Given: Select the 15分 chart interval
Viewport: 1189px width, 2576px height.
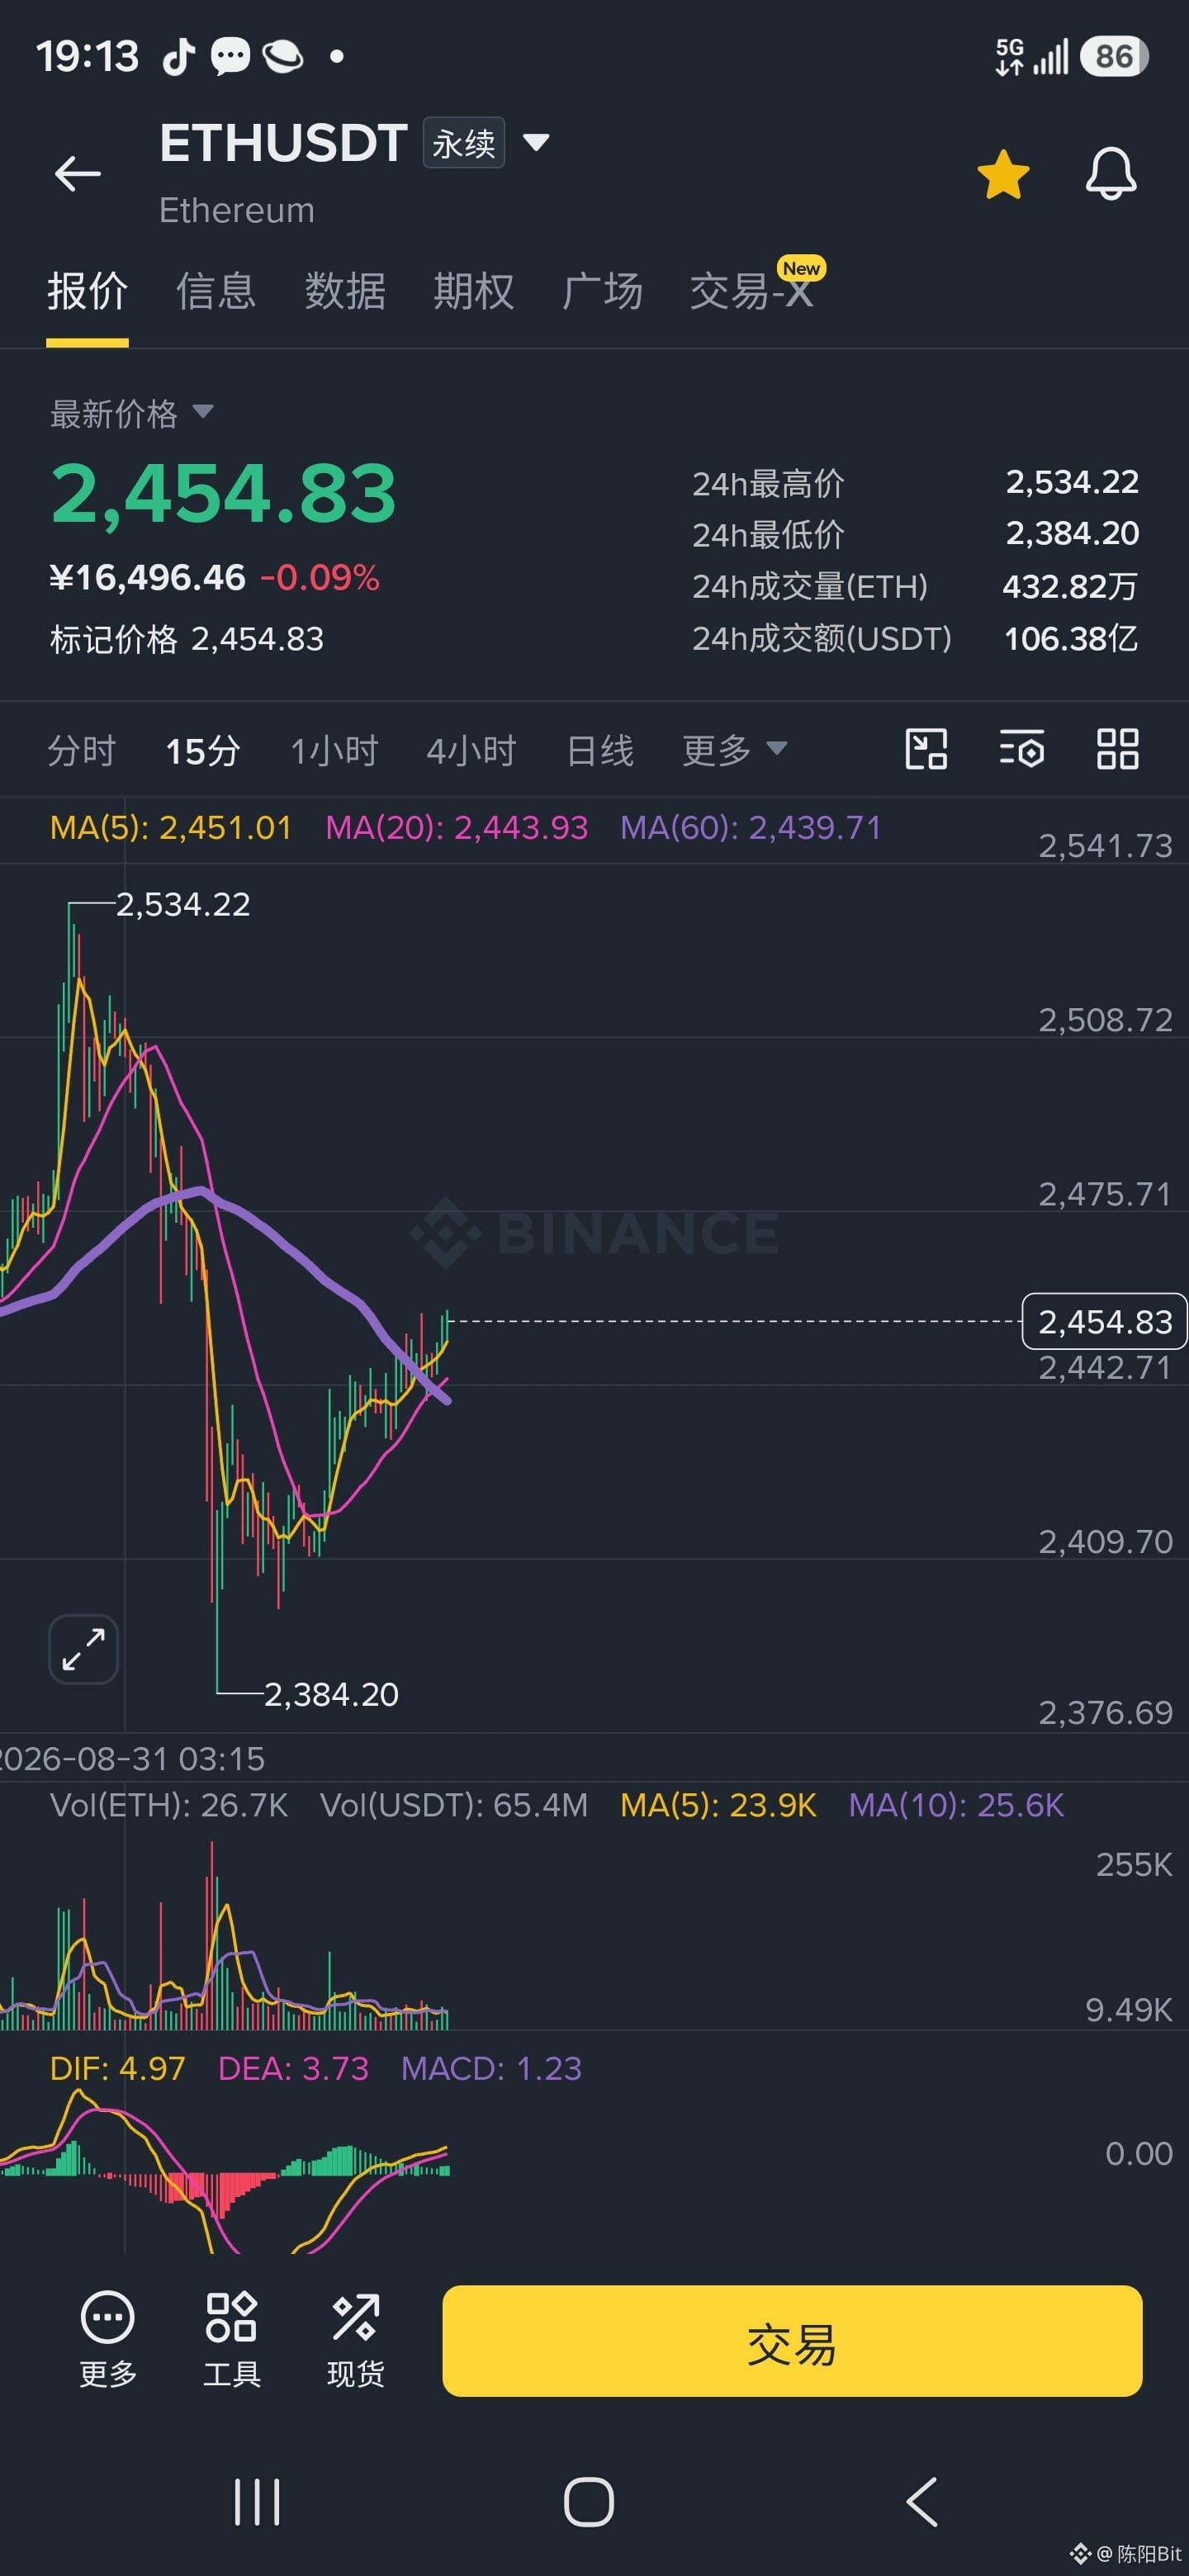Looking at the screenshot, I should point(203,750).
